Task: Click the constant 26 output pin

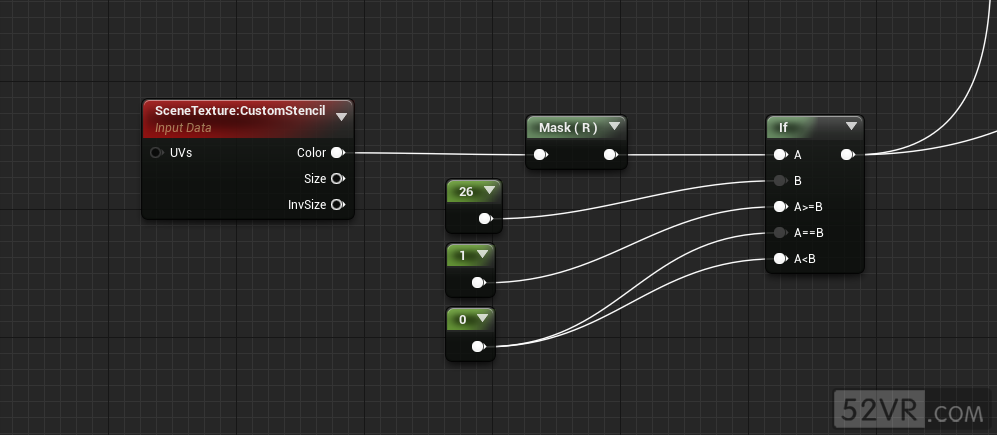Action: pos(485,219)
